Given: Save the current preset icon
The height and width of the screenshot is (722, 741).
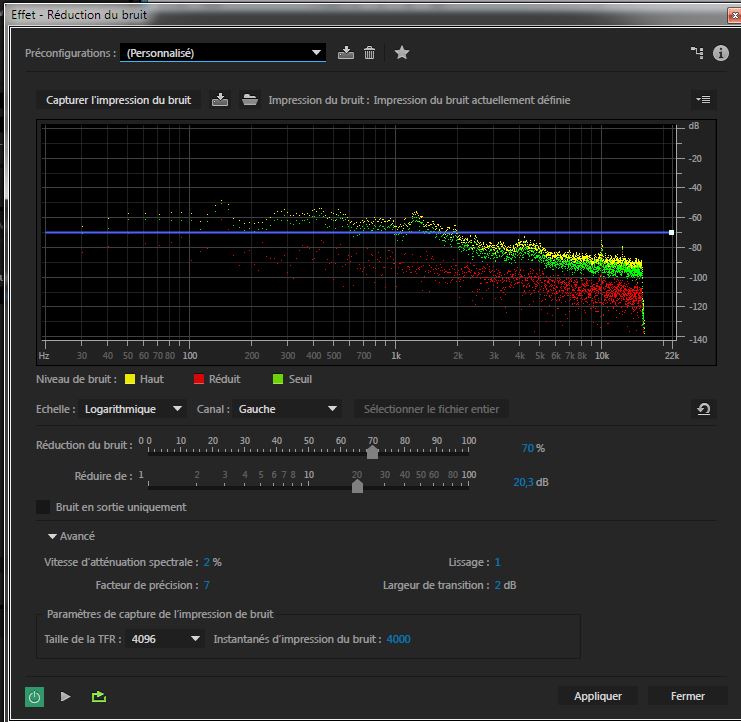Looking at the screenshot, I should [346, 53].
